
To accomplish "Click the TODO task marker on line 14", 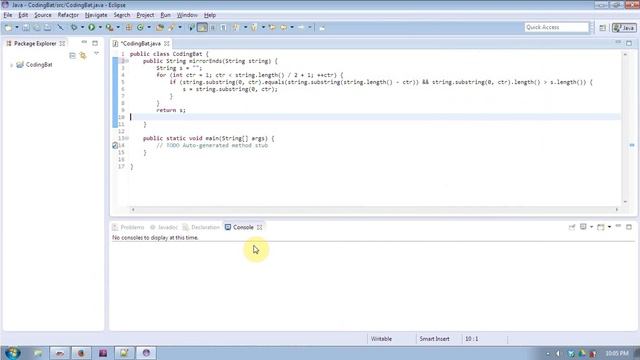I will (x=115, y=145).
